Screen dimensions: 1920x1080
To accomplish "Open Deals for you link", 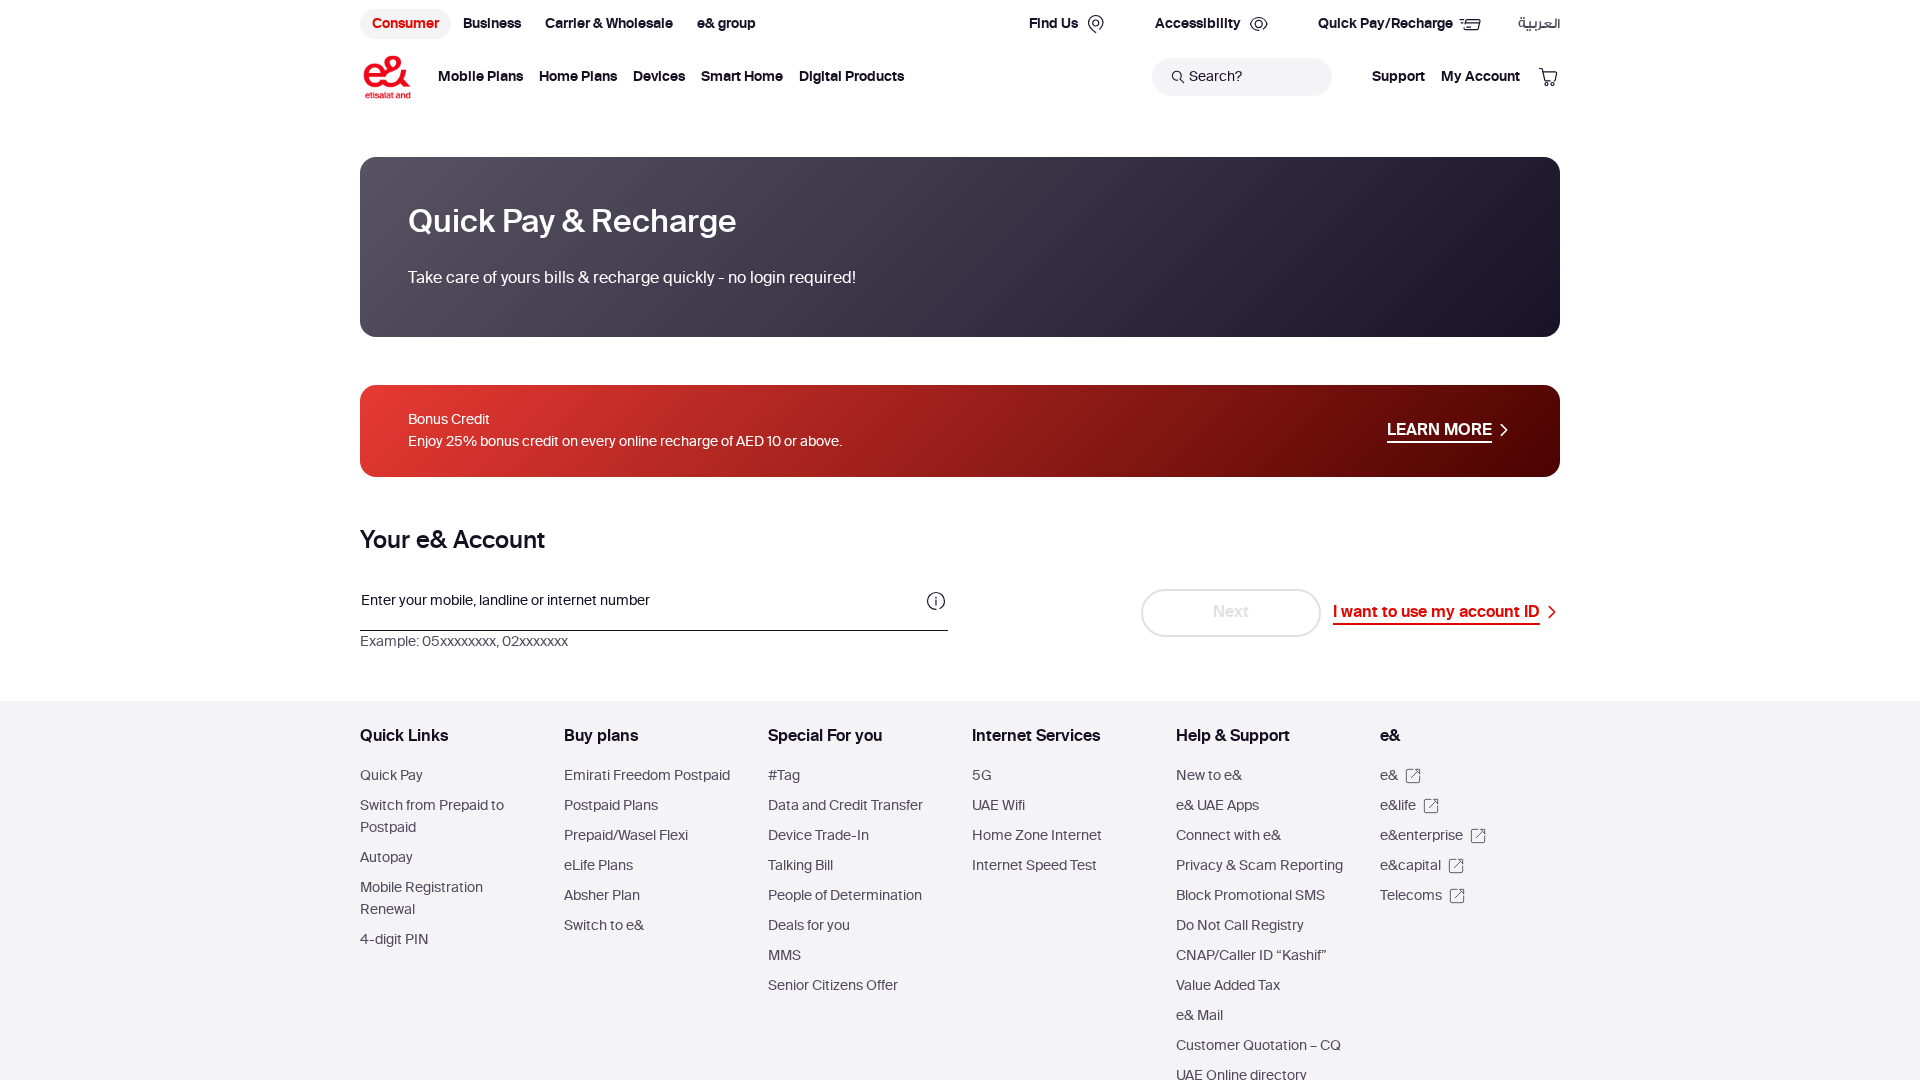I will 809,926.
